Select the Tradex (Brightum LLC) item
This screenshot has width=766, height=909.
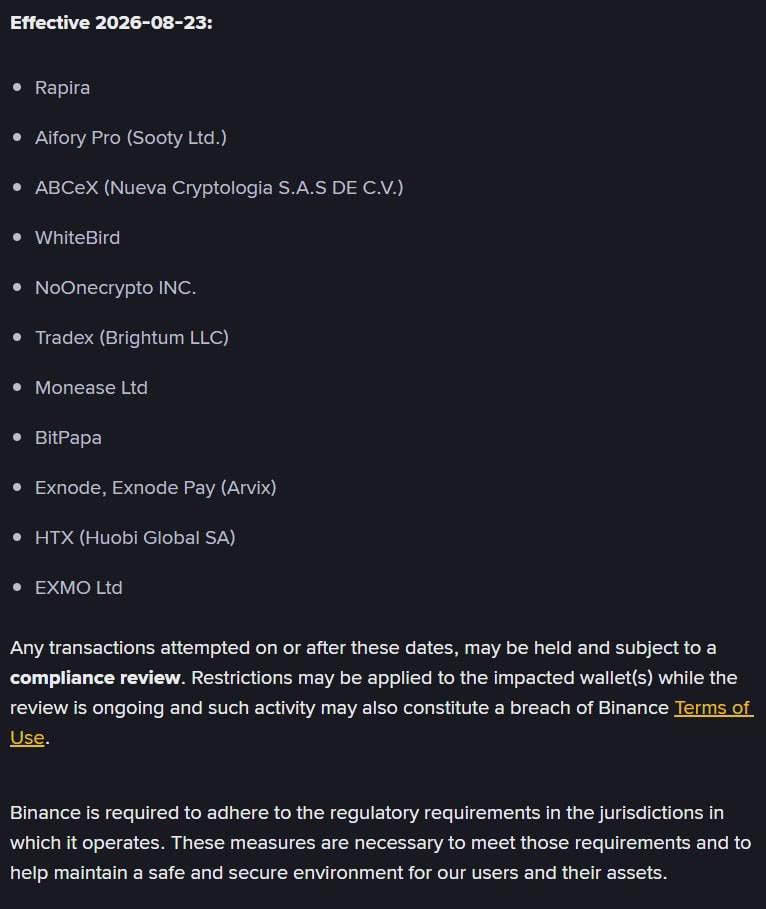[132, 338]
